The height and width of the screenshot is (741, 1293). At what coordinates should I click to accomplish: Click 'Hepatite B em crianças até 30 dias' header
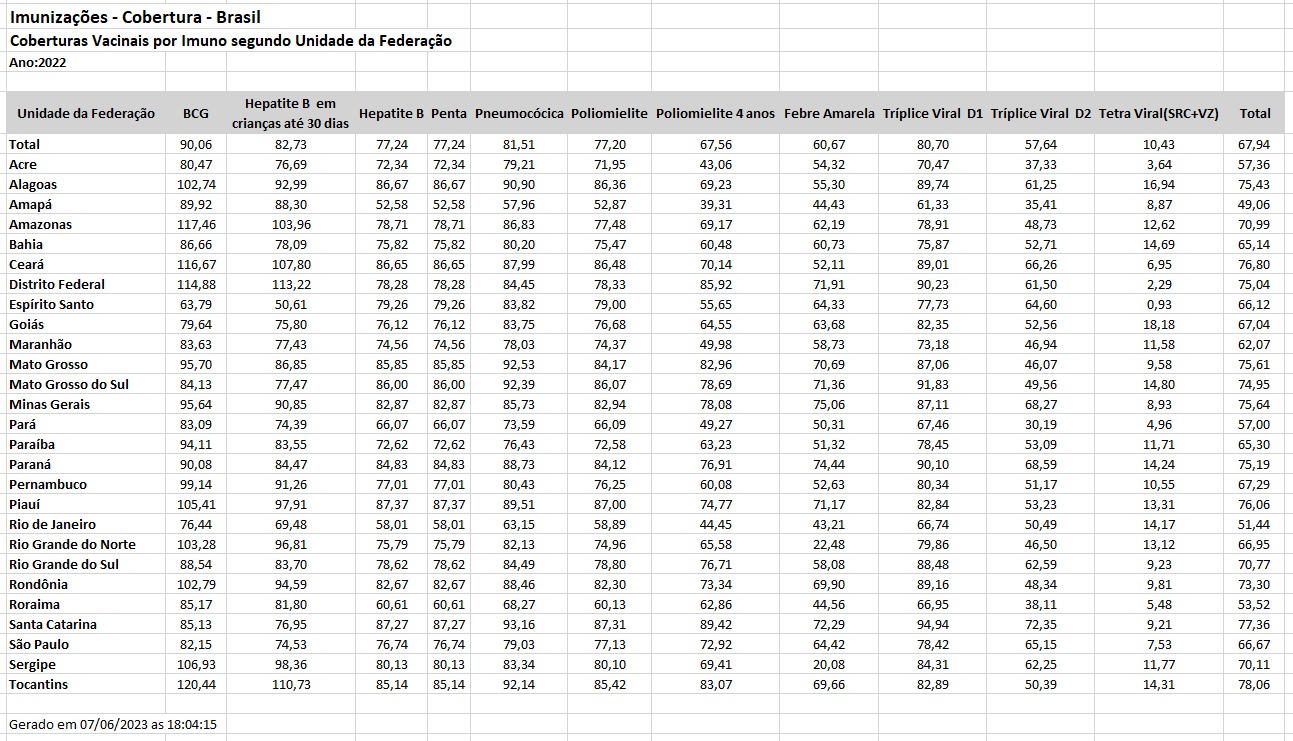(x=290, y=113)
